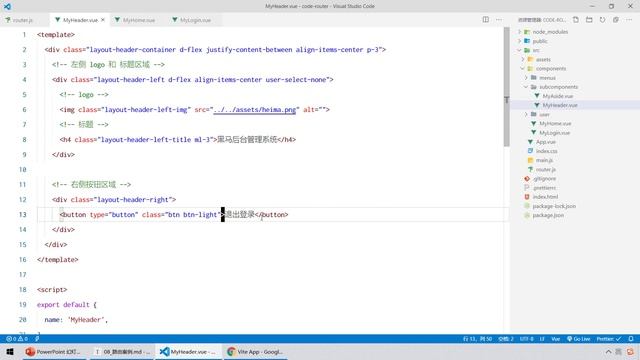The image size is (640, 360).
Task: Click errors and warnings status indicator
Action: [17, 339]
